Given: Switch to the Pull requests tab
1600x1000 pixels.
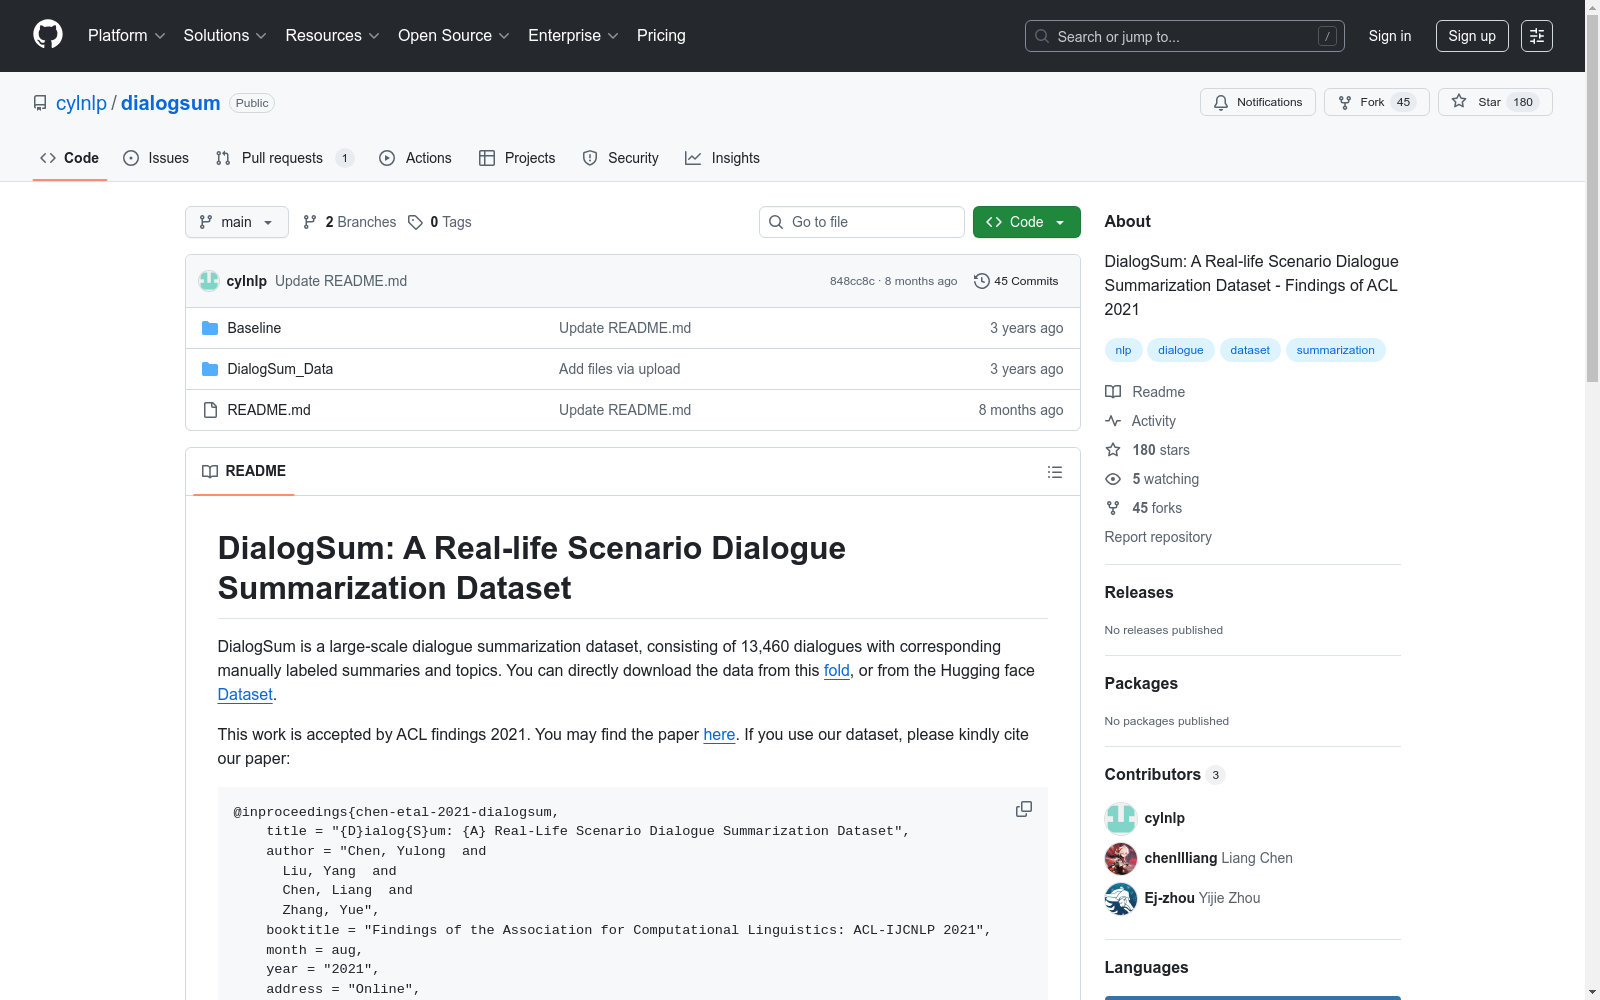Looking at the screenshot, I should click(x=285, y=158).
